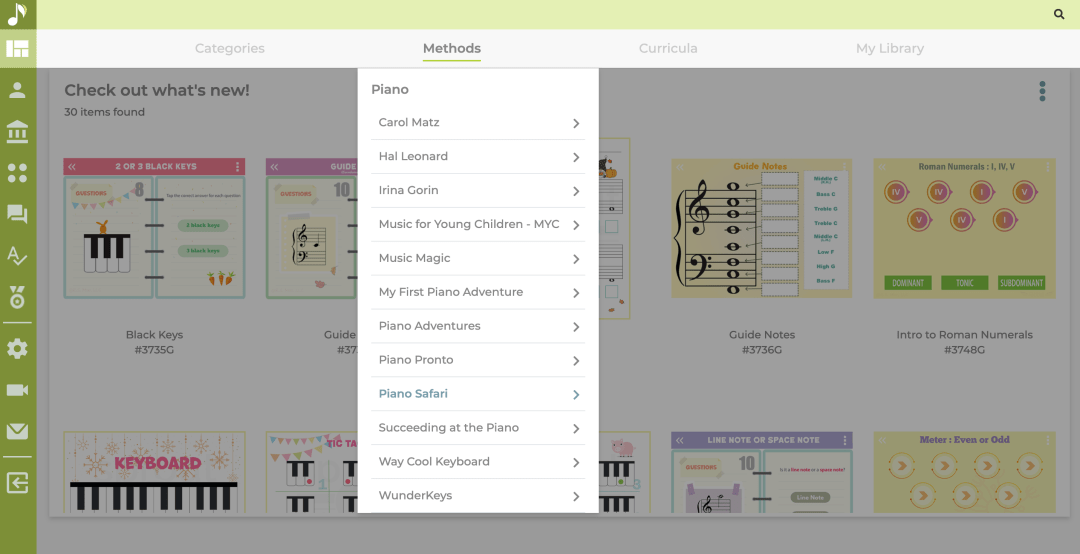Click TONIC button on Roman Numerals card

tap(964, 283)
